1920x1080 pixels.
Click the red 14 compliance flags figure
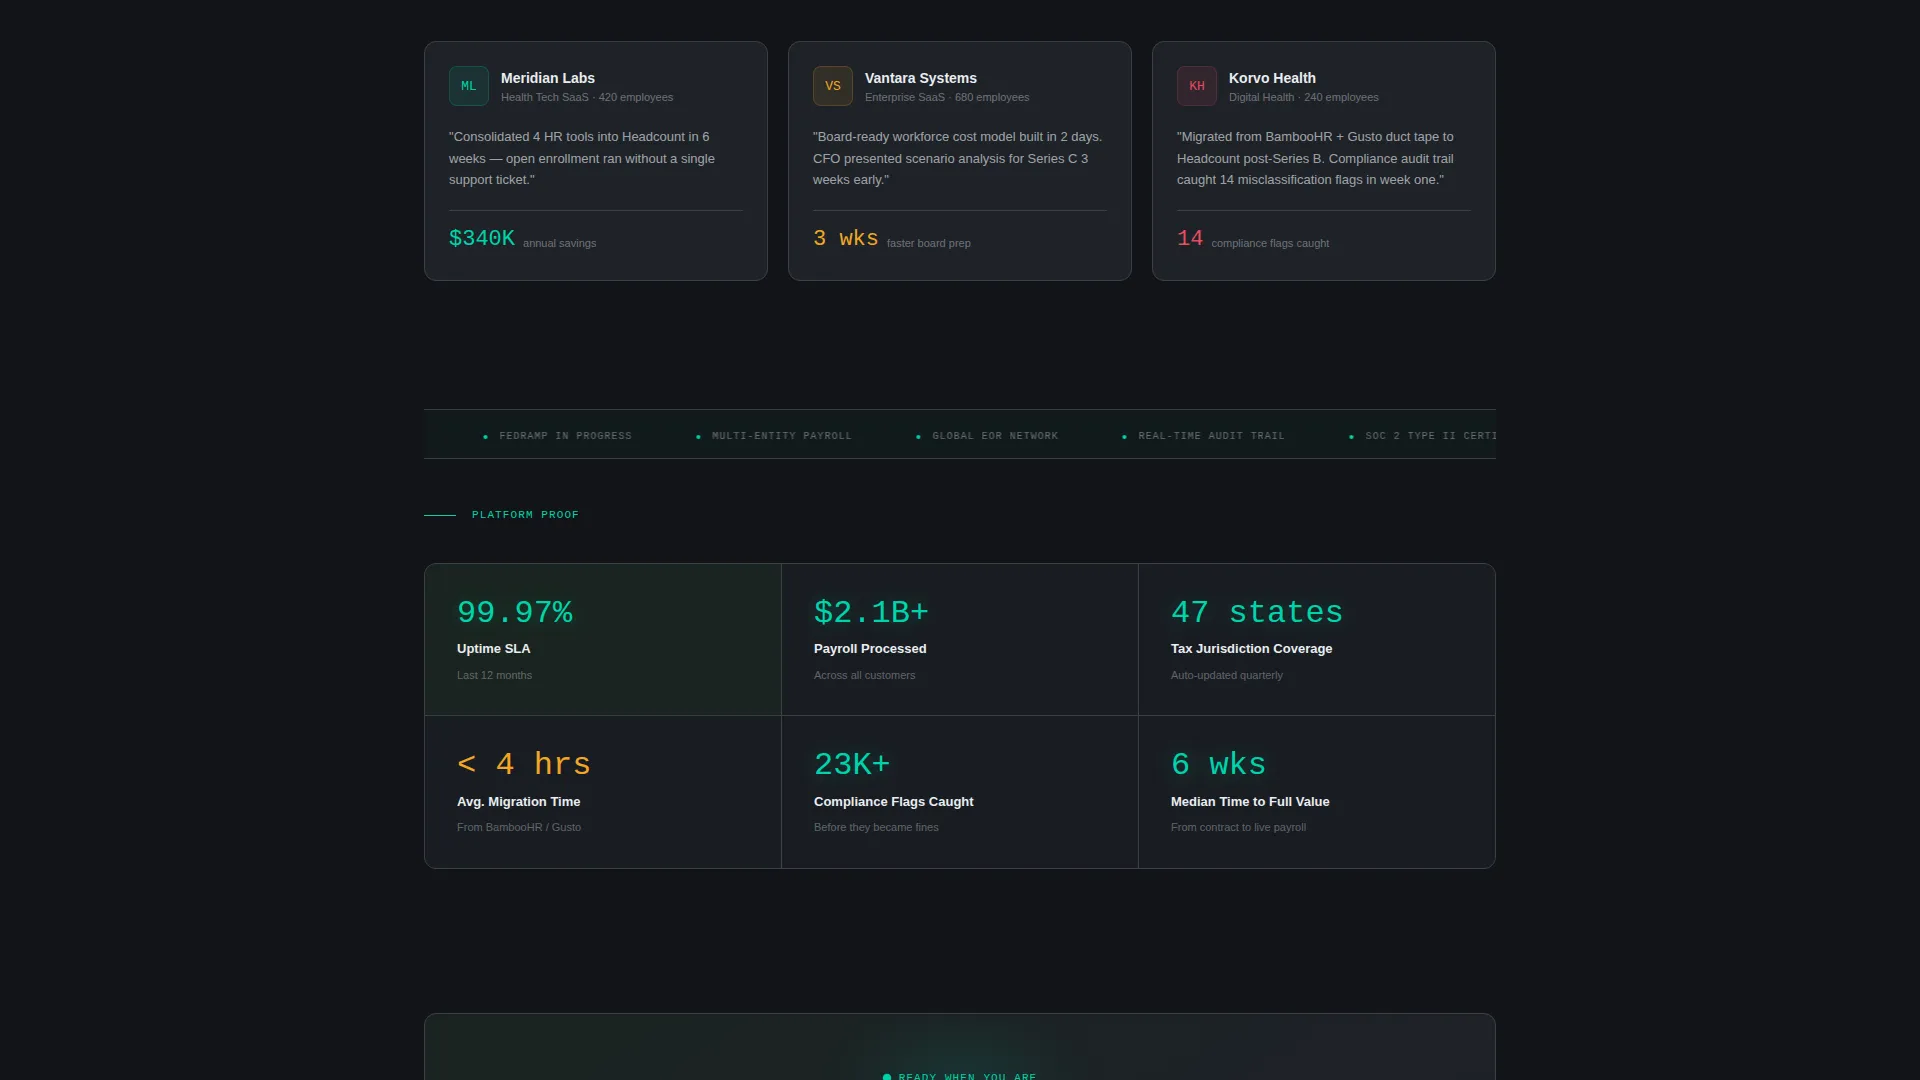click(1190, 238)
